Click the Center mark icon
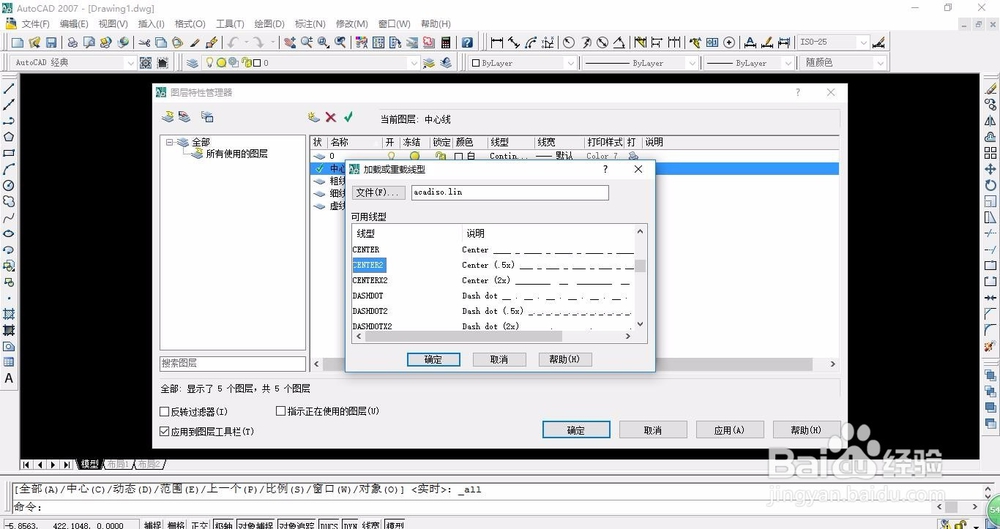1000x529 pixels. click(730, 43)
